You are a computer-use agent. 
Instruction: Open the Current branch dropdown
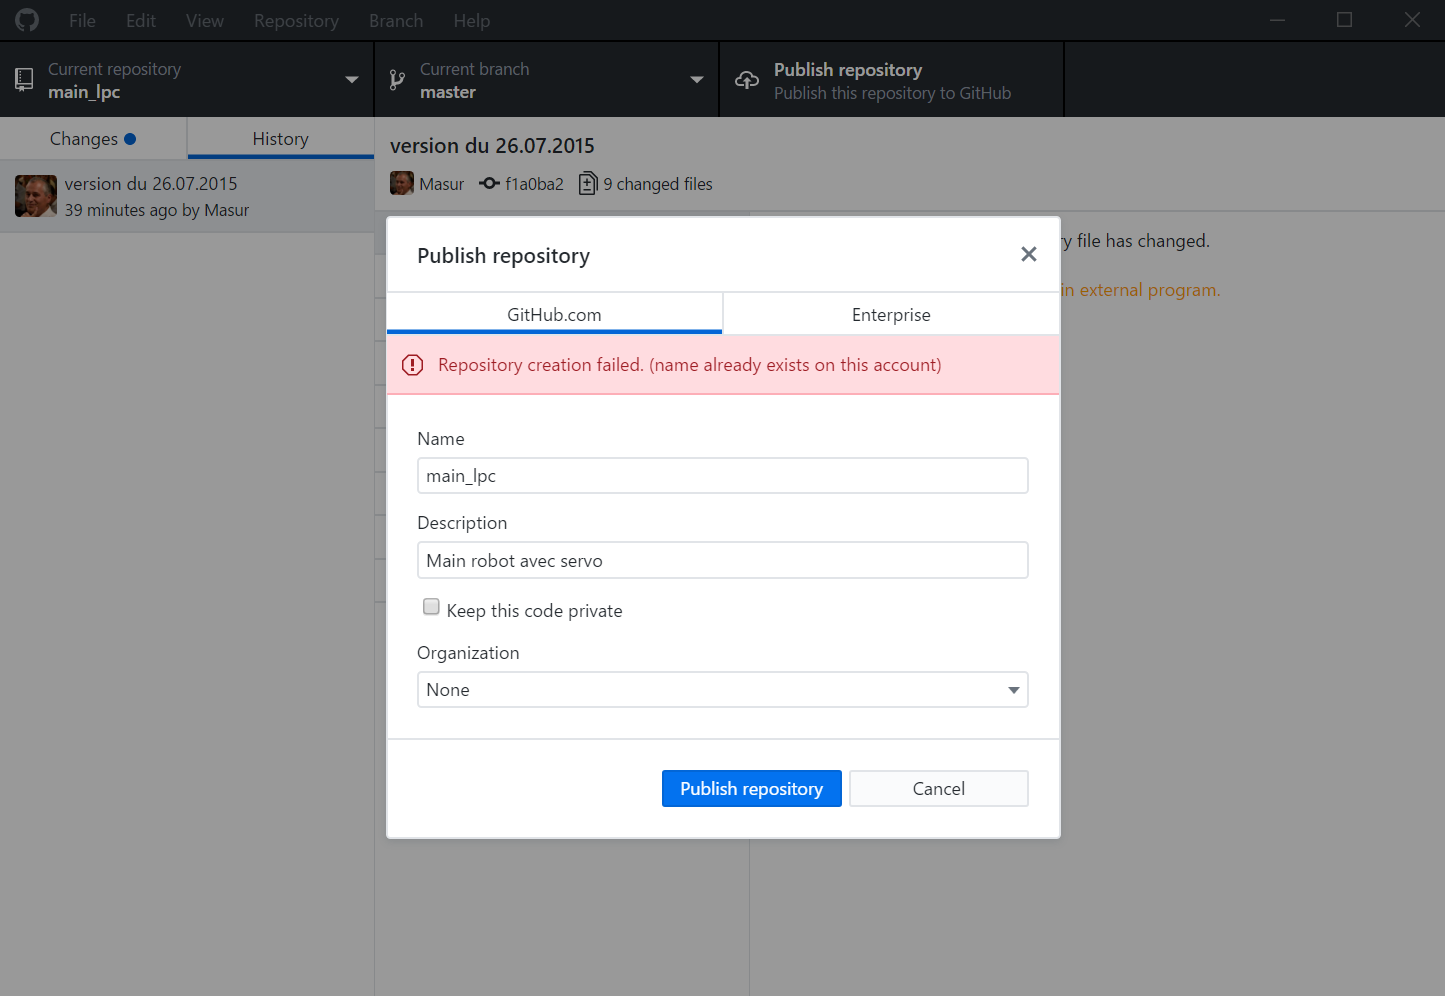546,80
